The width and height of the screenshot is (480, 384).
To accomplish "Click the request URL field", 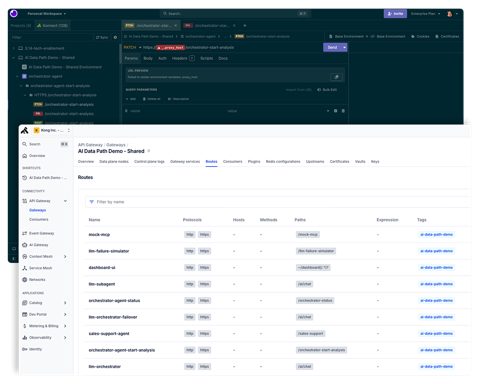I will (232, 47).
